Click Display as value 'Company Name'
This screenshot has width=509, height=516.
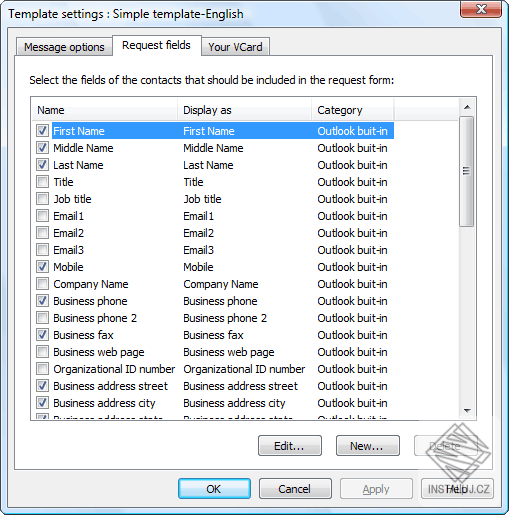point(221,284)
